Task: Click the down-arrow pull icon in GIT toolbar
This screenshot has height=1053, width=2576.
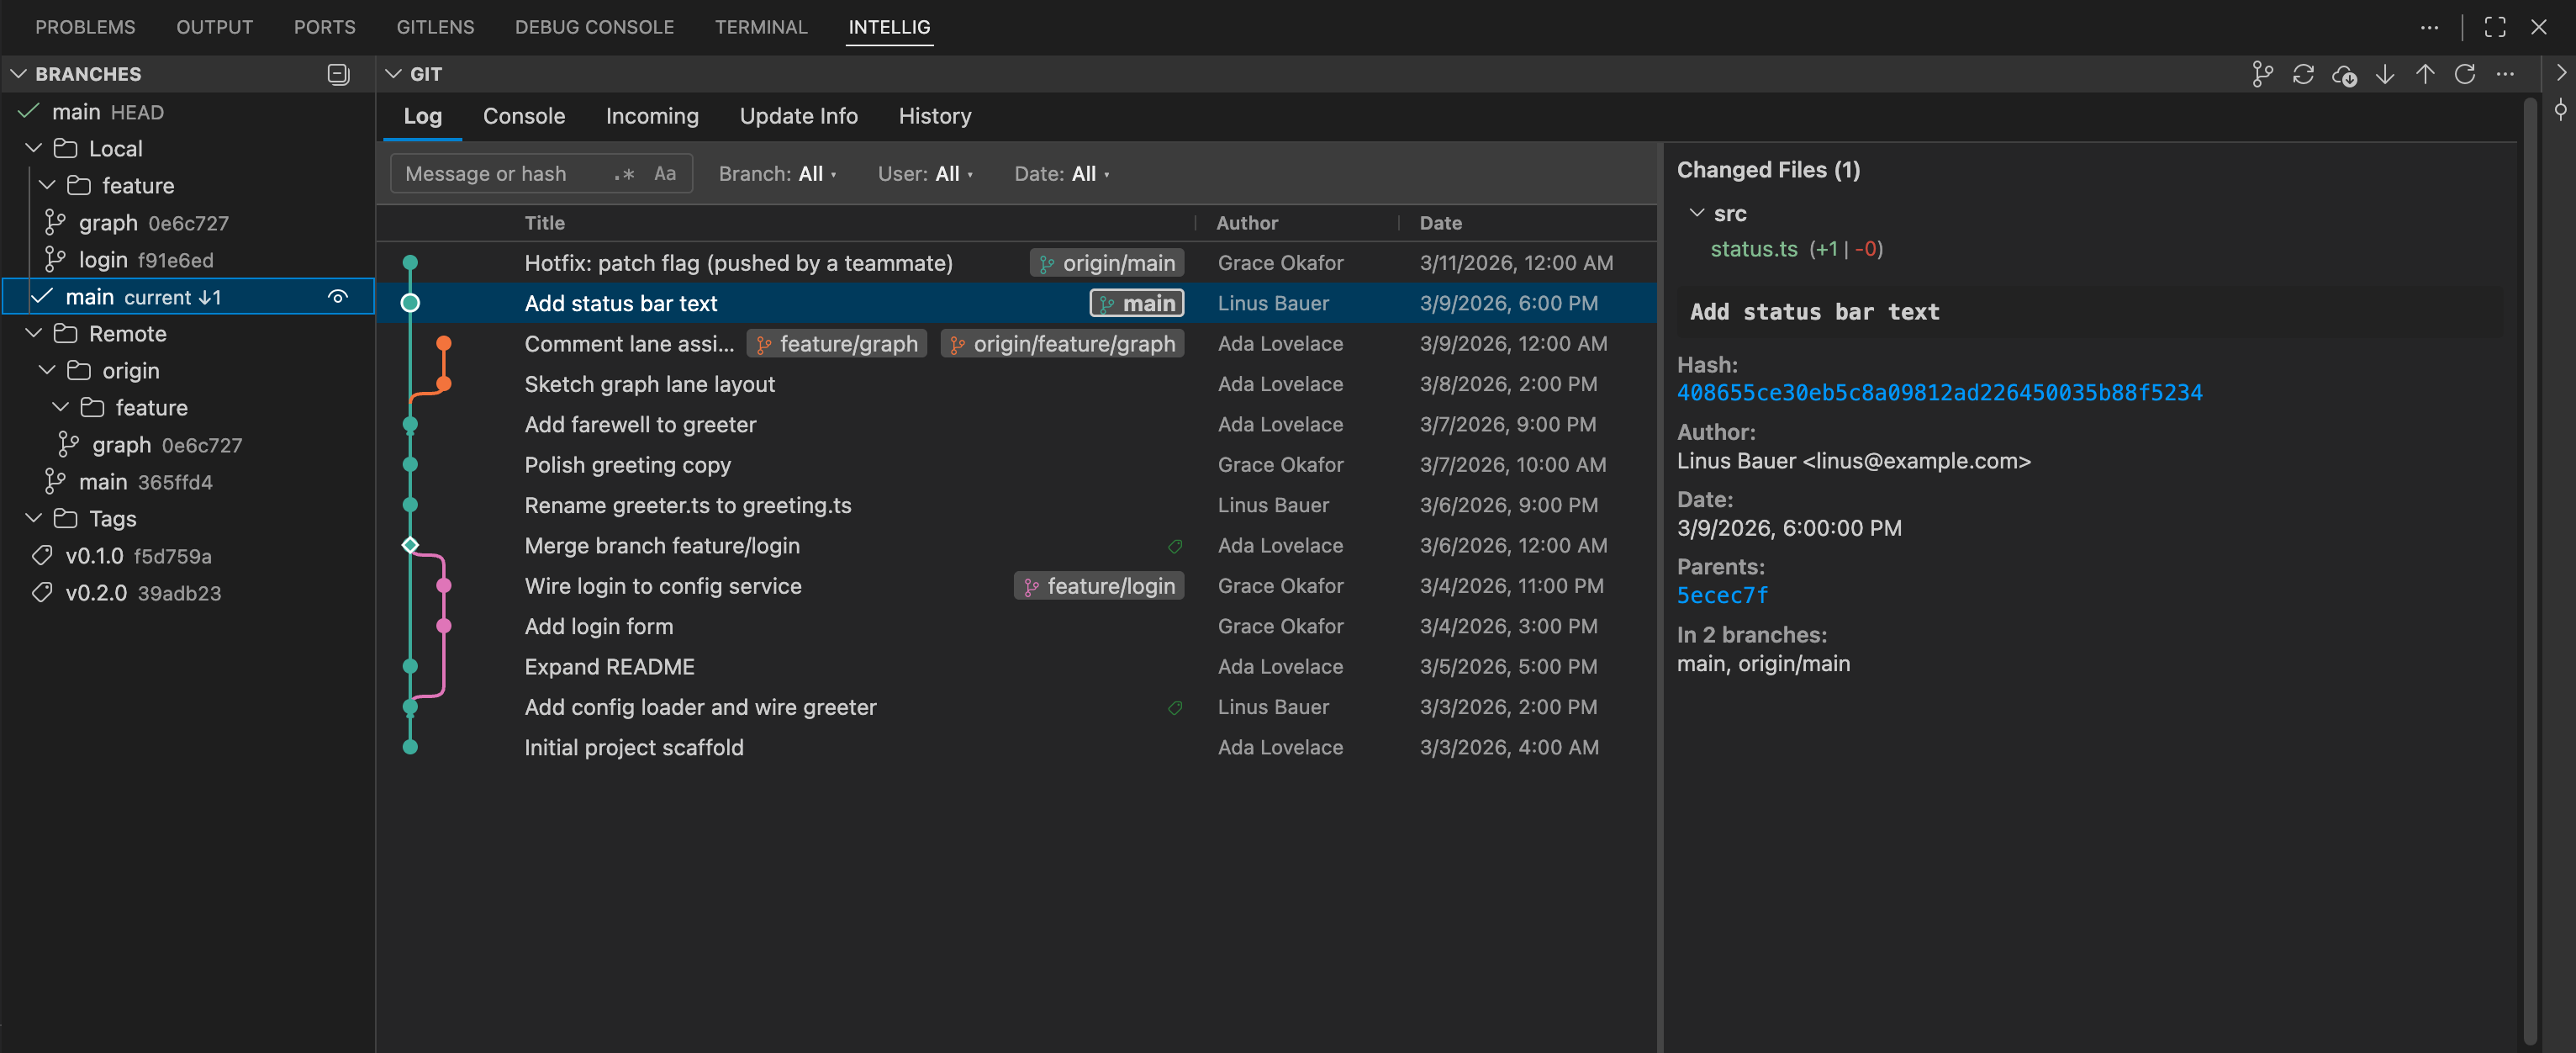Action: 2385,74
